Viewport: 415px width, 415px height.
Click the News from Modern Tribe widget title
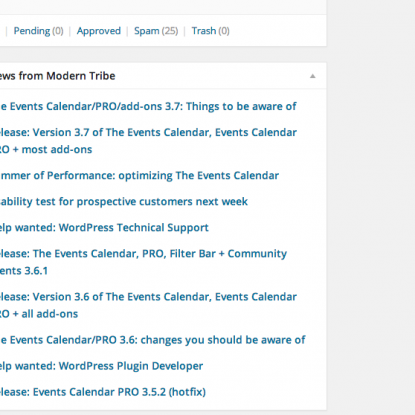[57, 76]
